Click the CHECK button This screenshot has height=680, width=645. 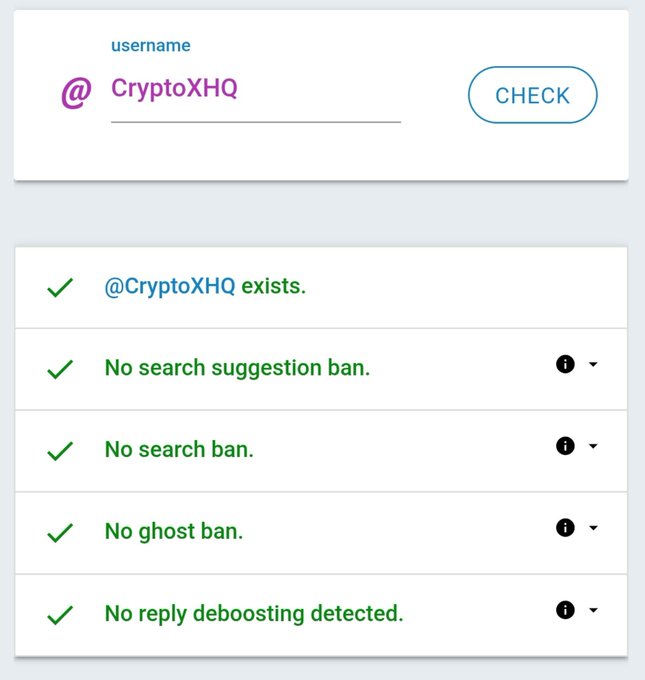[x=533, y=95]
